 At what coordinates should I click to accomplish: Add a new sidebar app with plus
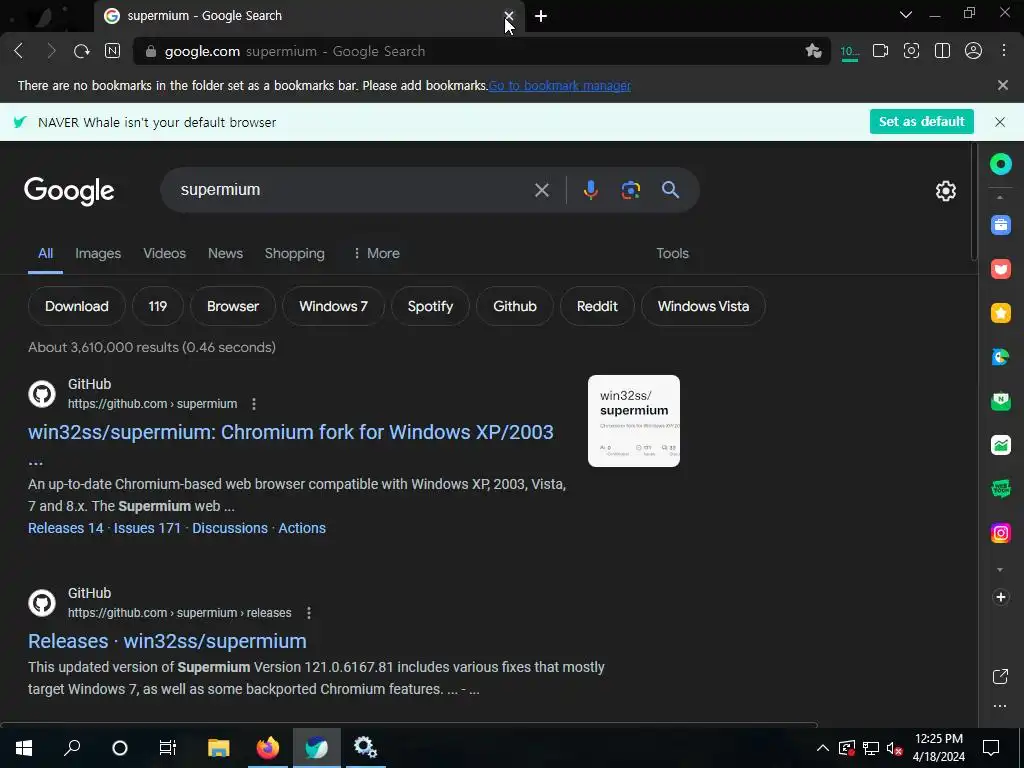click(1000, 597)
